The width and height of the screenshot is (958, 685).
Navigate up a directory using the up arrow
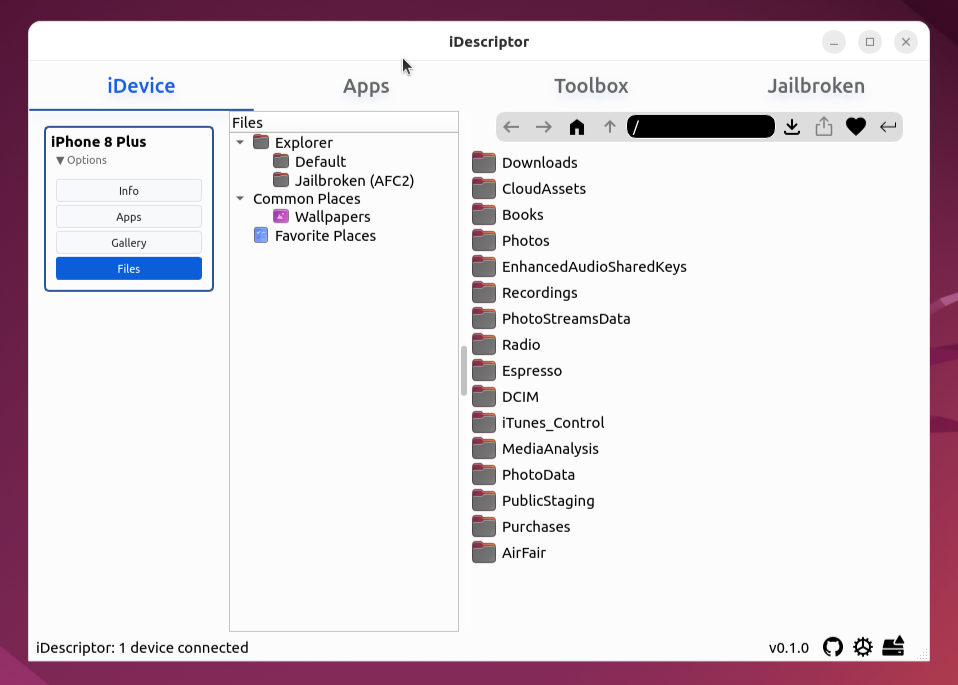pos(609,126)
